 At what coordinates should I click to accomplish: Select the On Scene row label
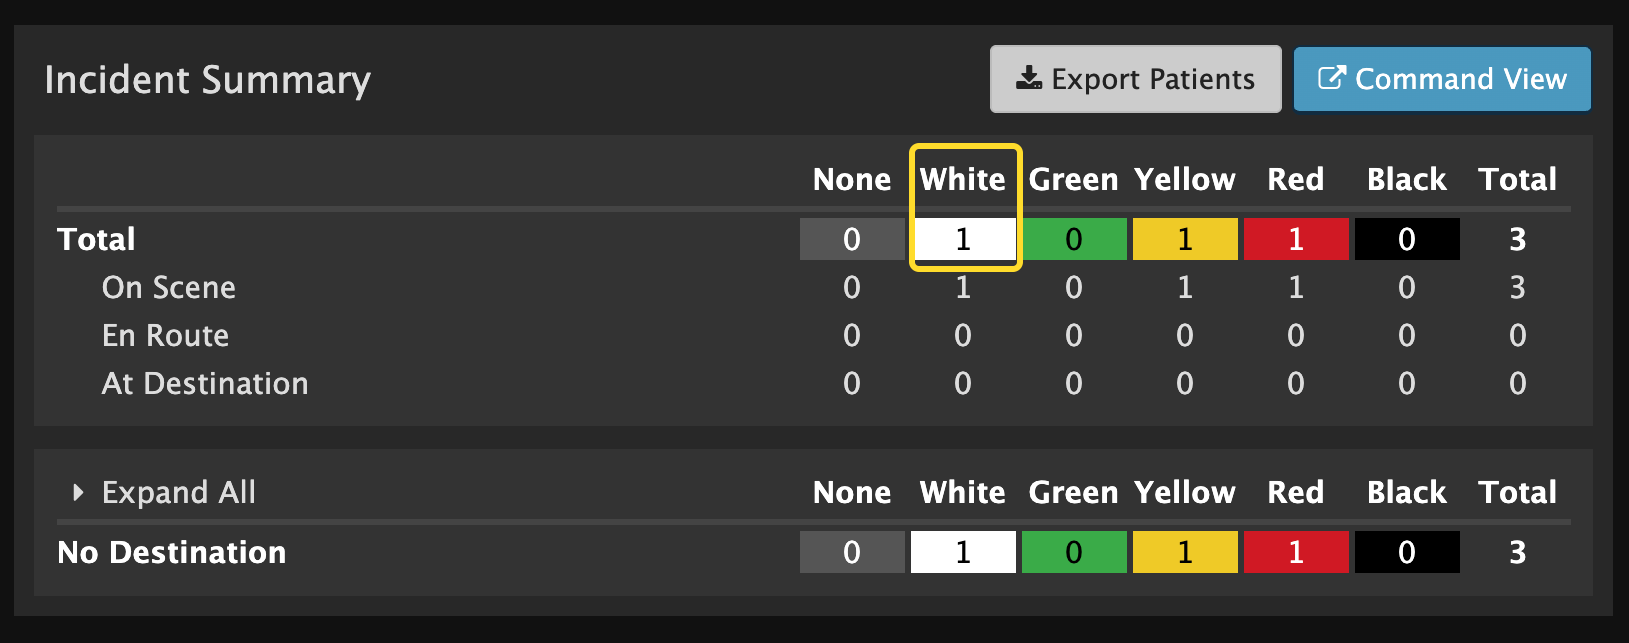click(168, 287)
